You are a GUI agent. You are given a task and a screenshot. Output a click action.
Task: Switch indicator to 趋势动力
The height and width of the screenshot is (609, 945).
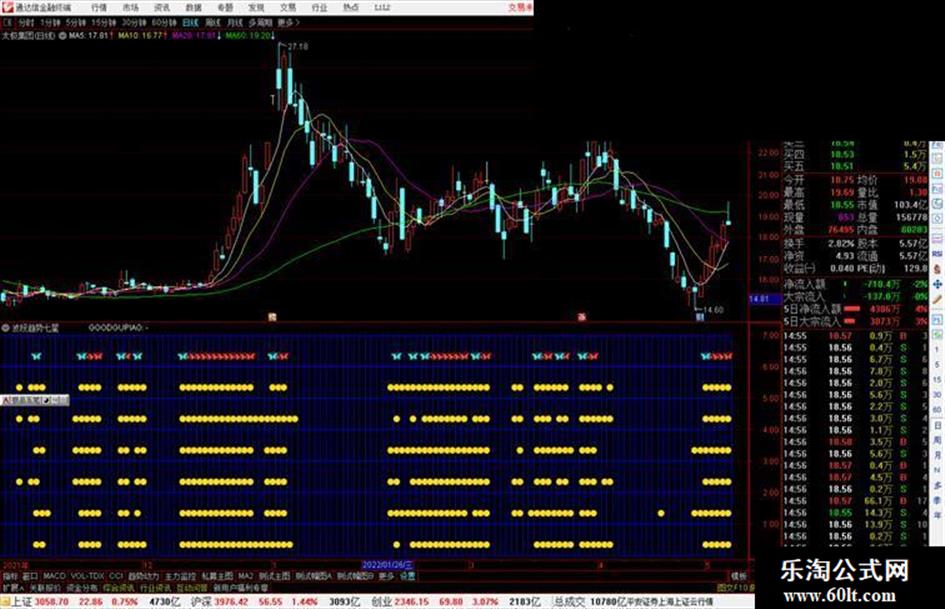tap(144, 576)
